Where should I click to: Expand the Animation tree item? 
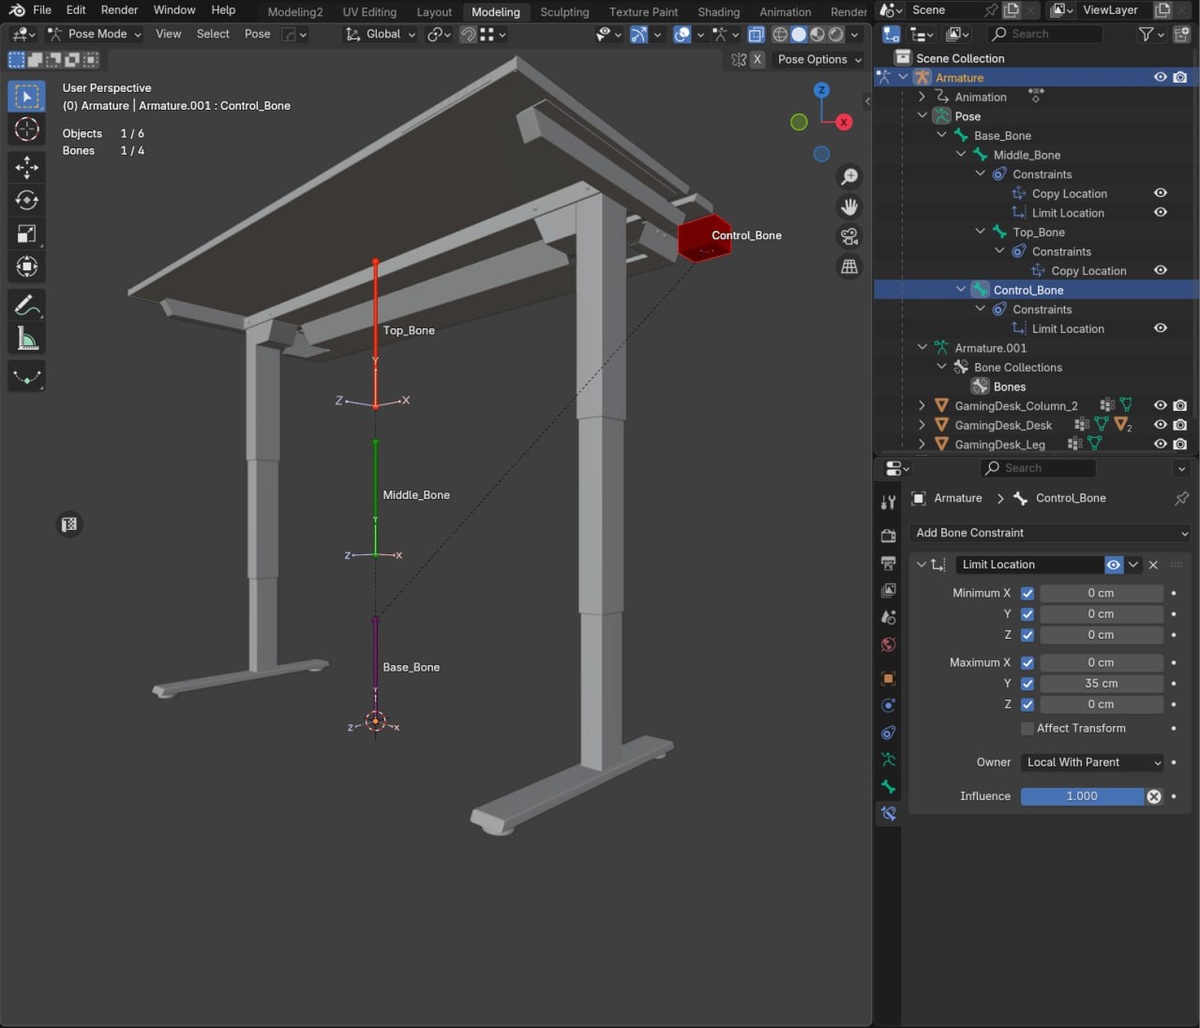coord(922,97)
